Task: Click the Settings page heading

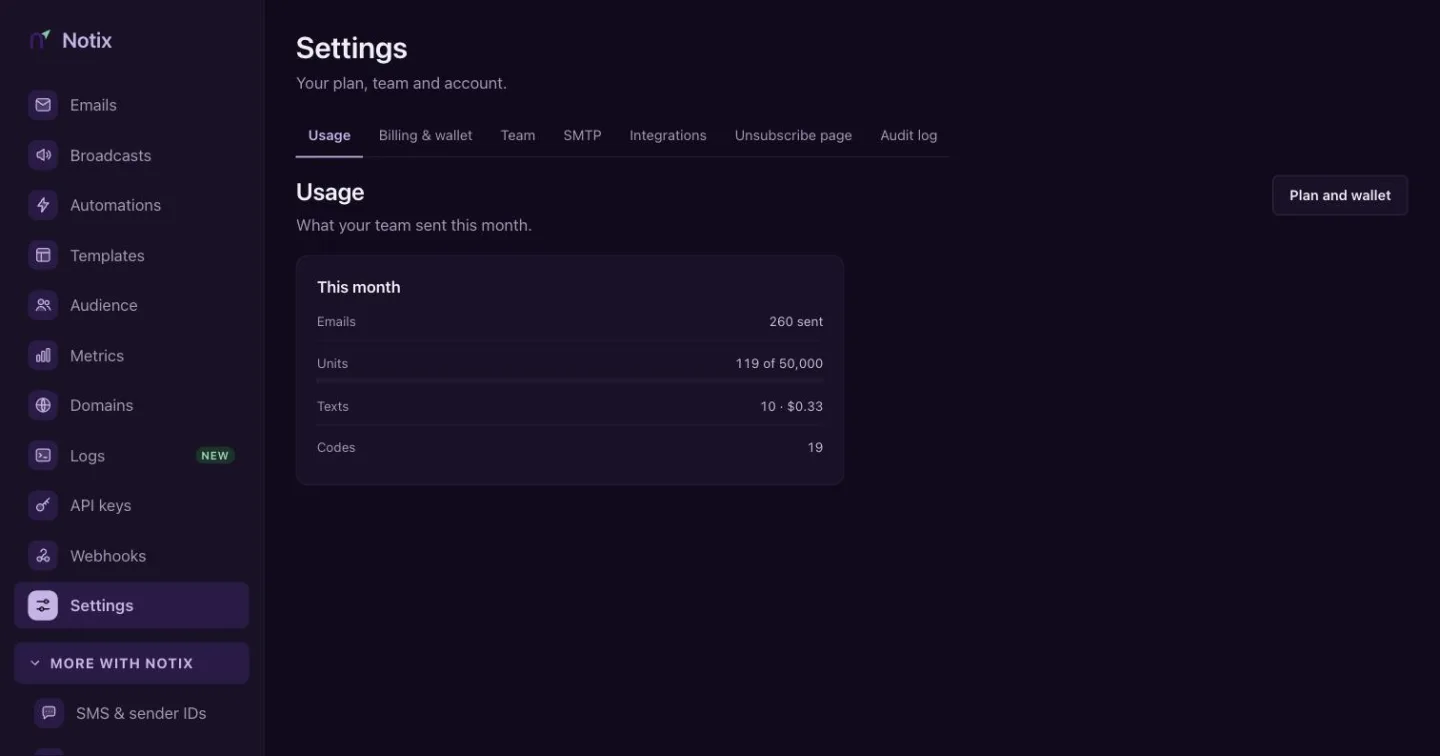Action: click(x=352, y=48)
